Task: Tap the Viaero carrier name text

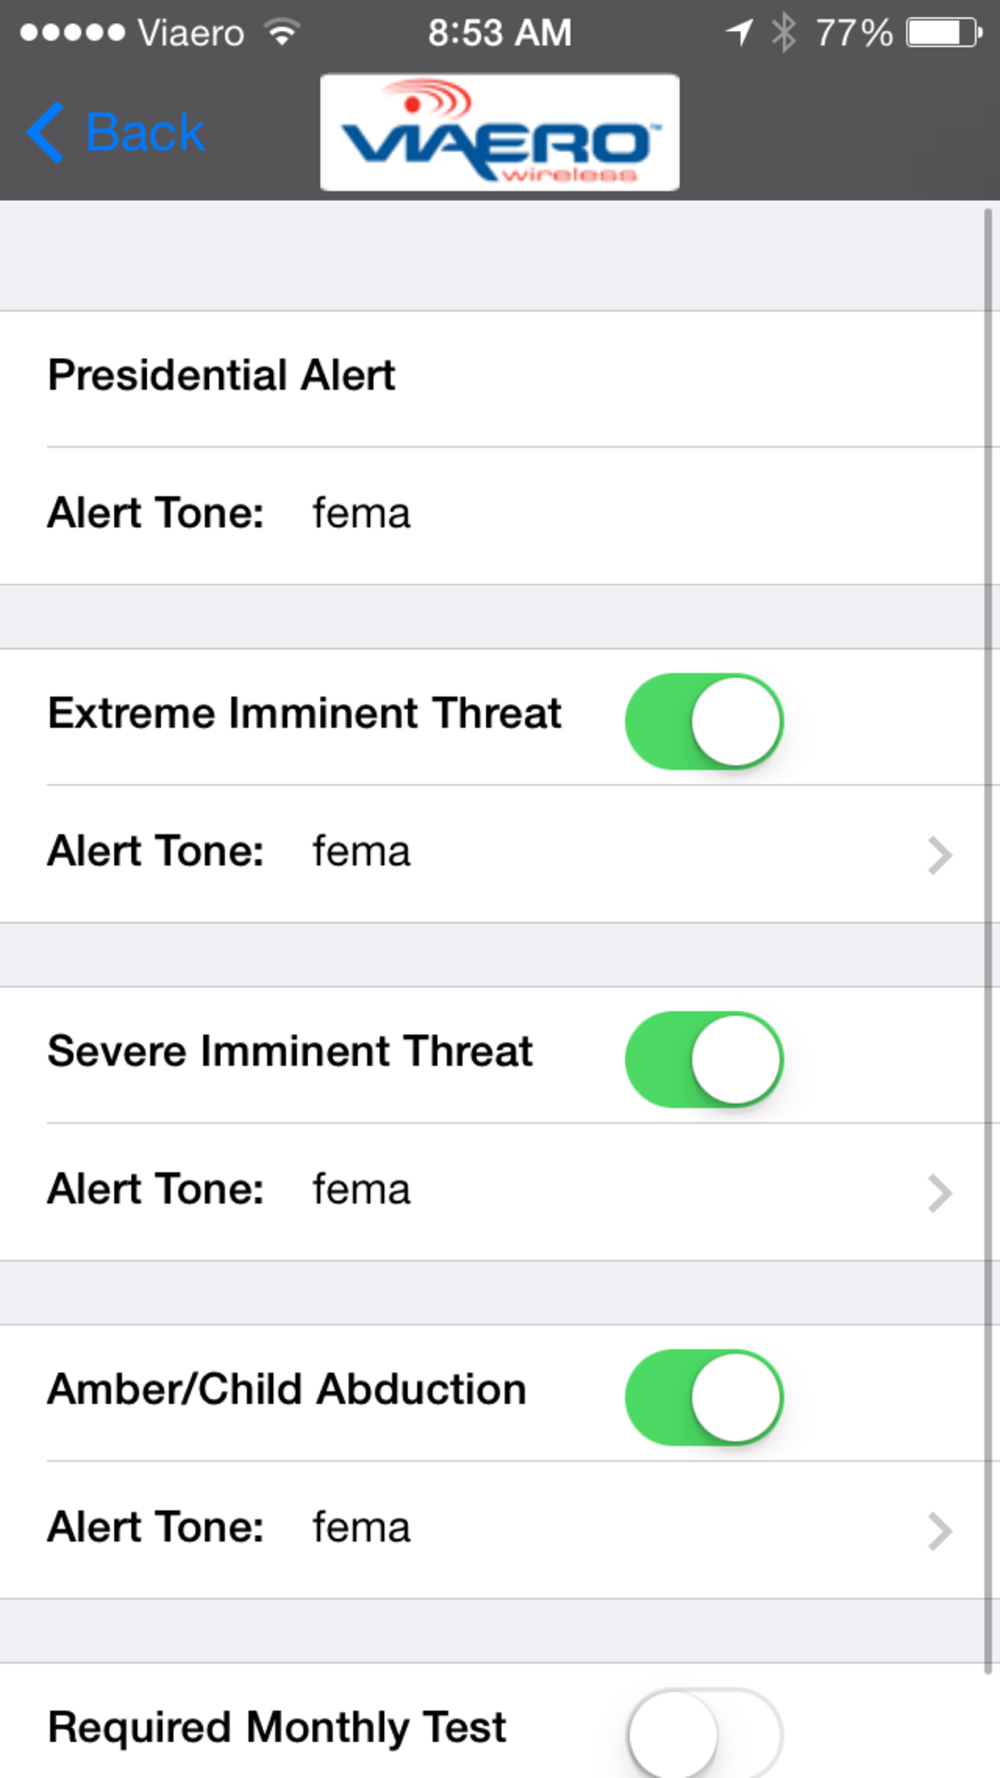Action: [x=191, y=33]
